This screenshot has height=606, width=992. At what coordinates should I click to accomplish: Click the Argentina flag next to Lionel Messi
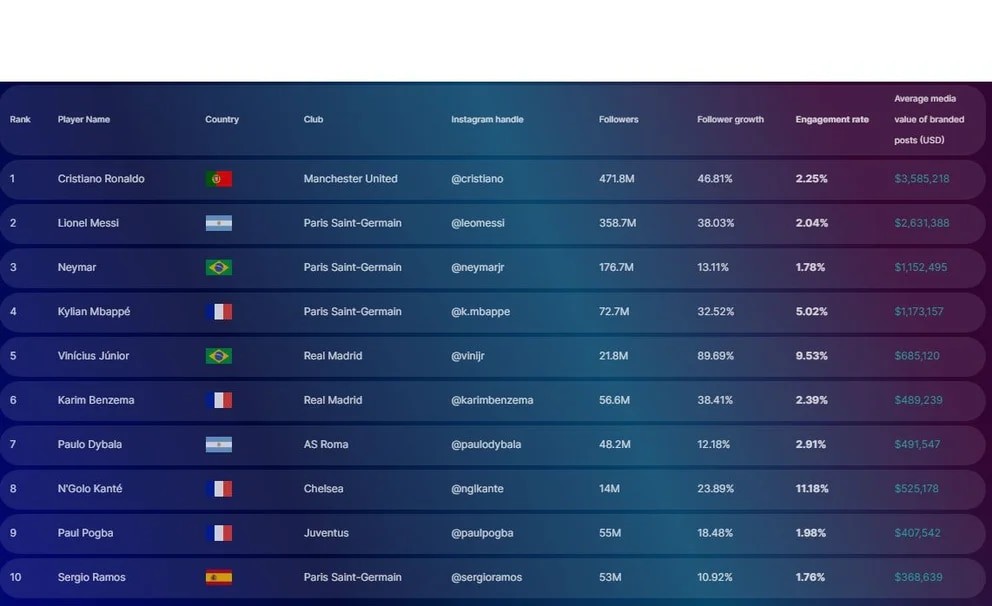click(218, 223)
